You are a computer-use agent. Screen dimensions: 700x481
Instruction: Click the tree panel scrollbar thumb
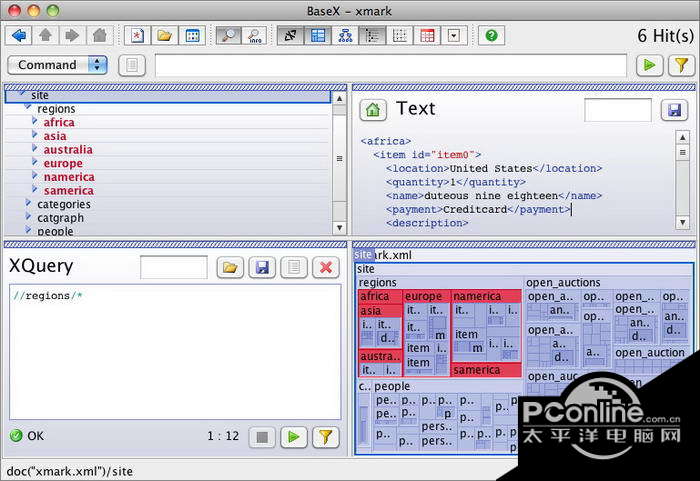(339, 159)
